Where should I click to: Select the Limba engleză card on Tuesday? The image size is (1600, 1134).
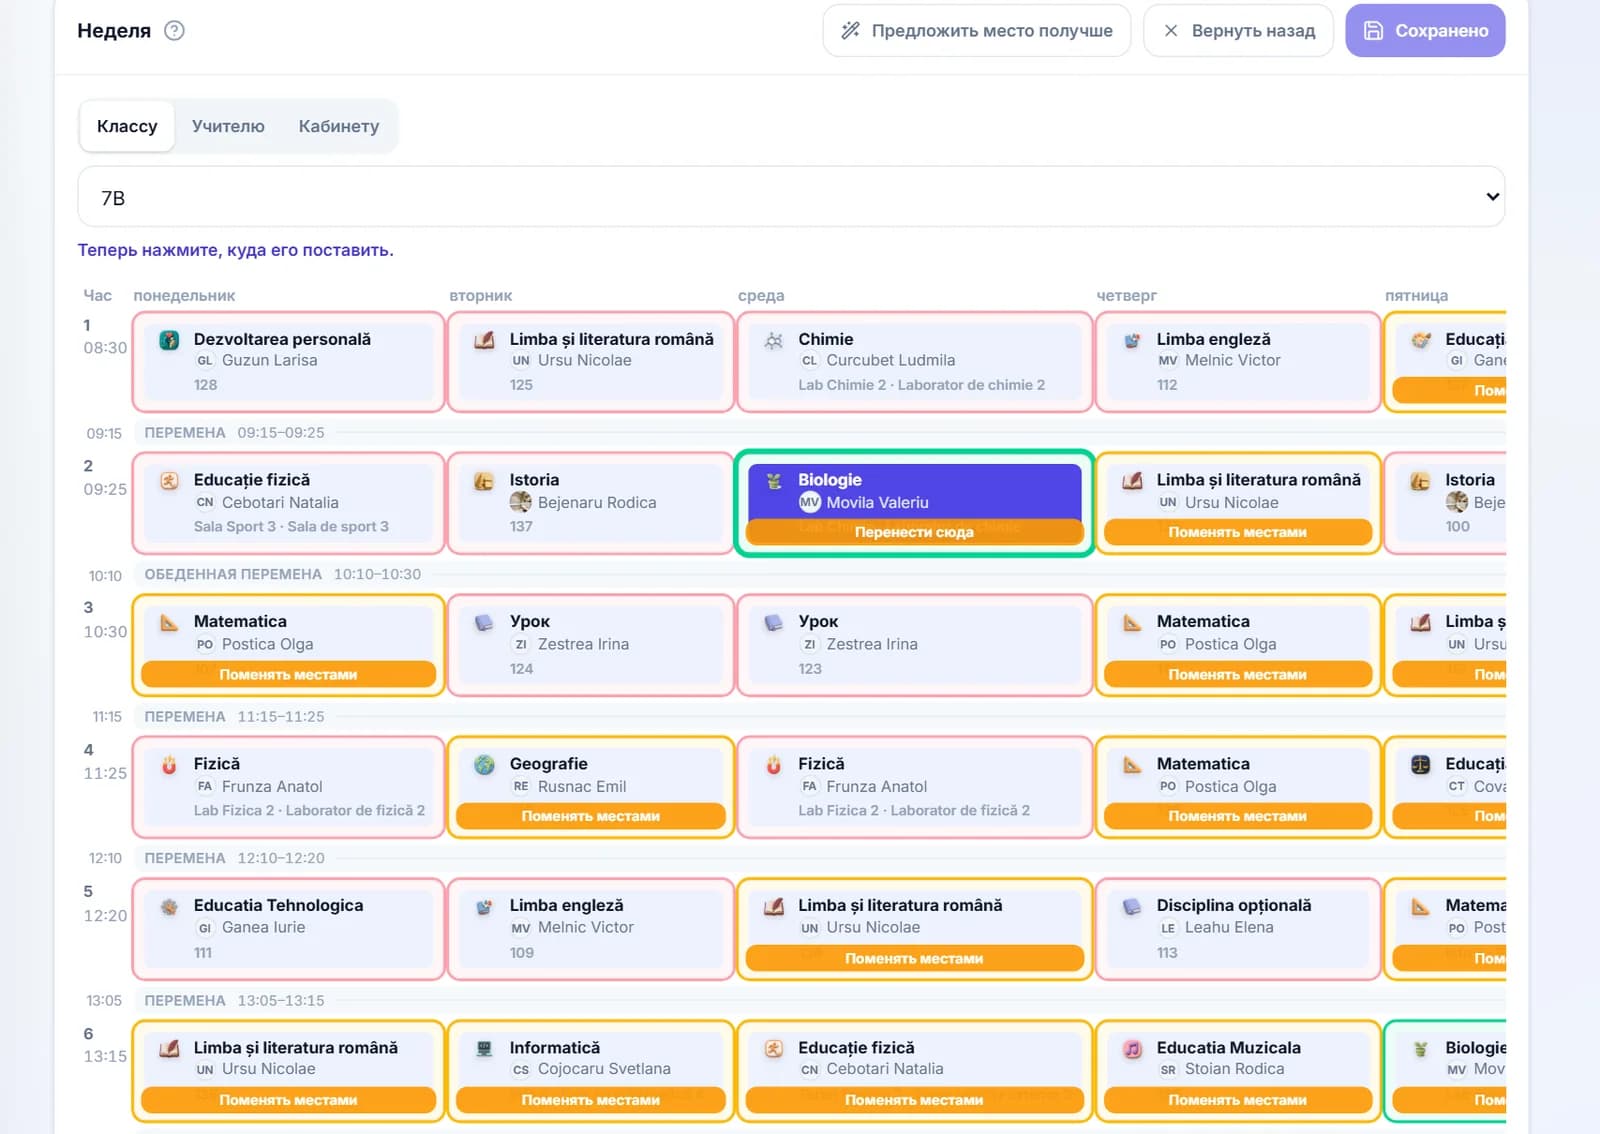click(x=590, y=929)
